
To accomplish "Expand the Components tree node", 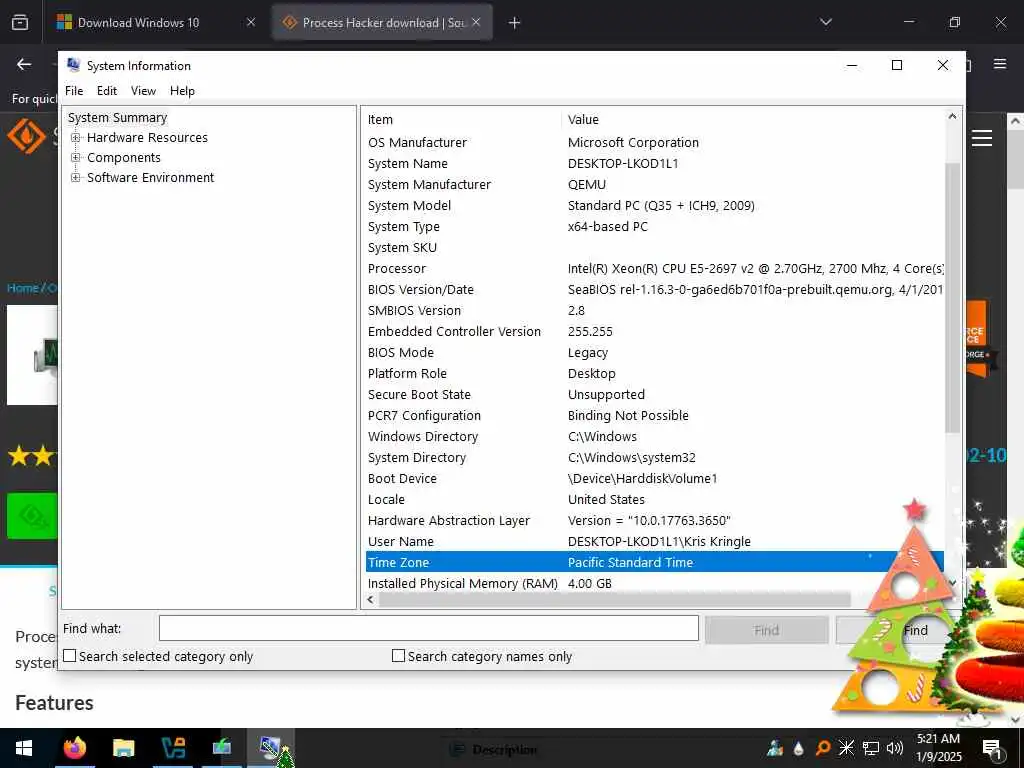I will [x=76, y=157].
